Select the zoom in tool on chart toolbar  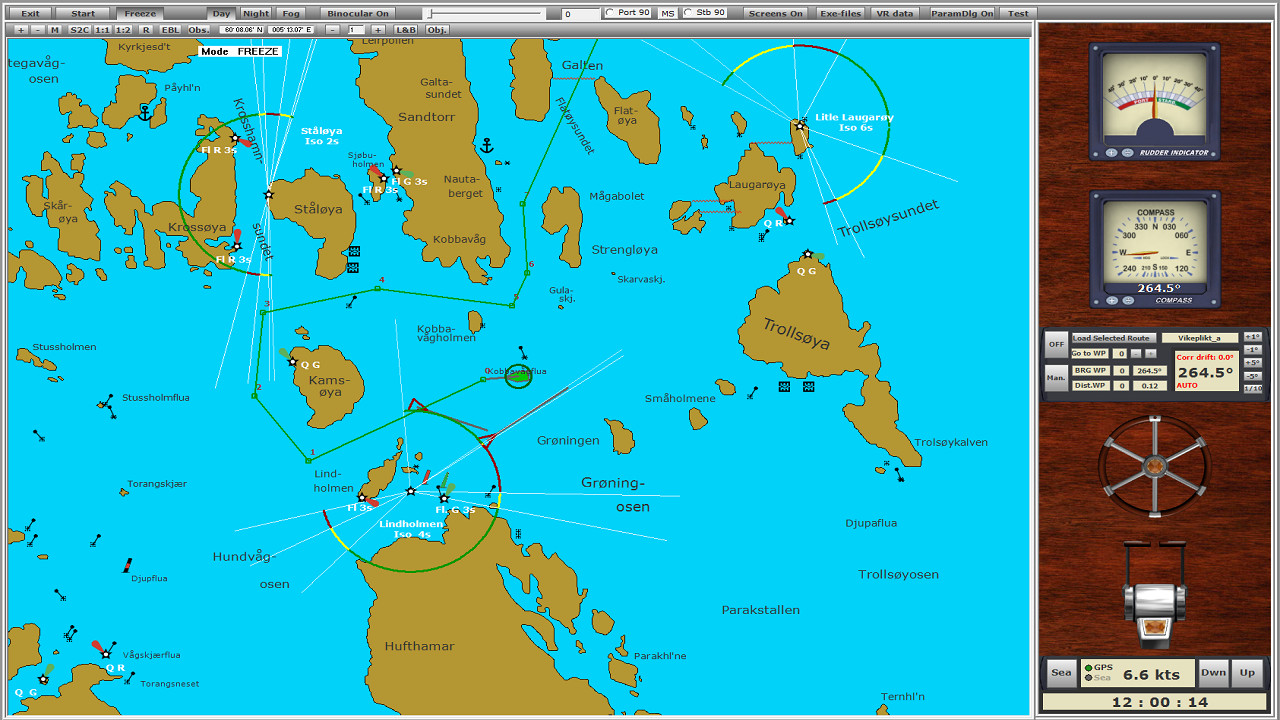click(x=20, y=29)
